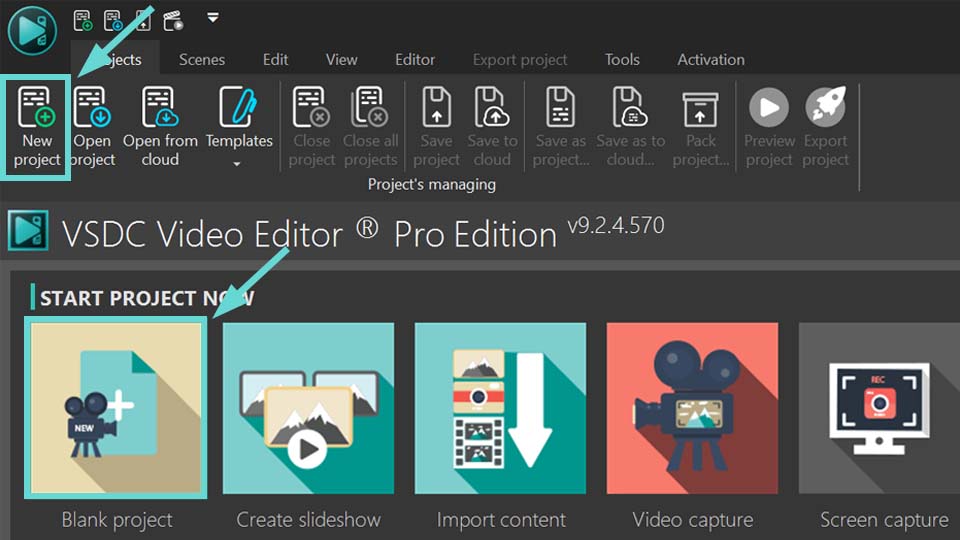Open the Editor tab

[x=415, y=60]
